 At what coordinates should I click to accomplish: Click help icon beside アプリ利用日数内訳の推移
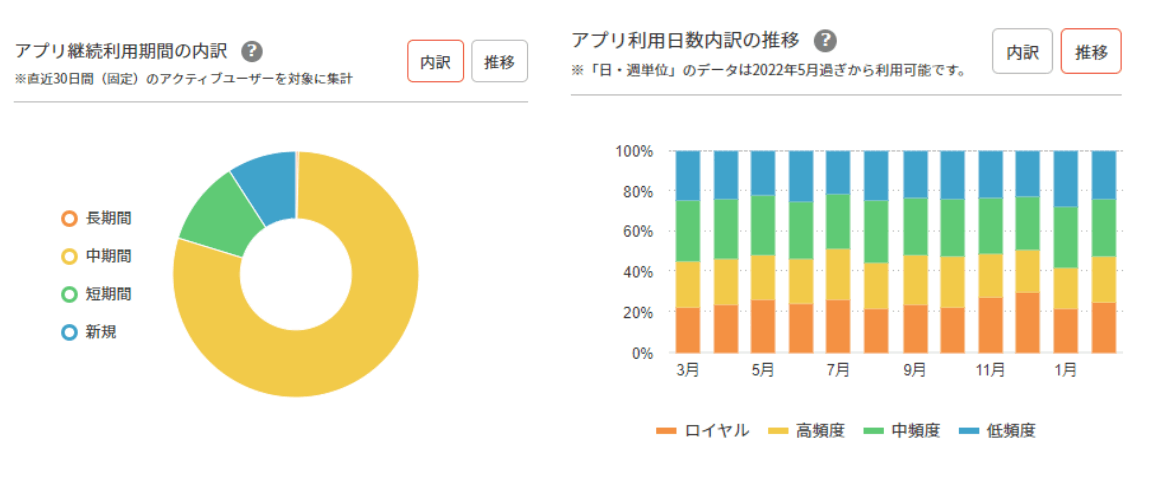click(x=824, y=40)
